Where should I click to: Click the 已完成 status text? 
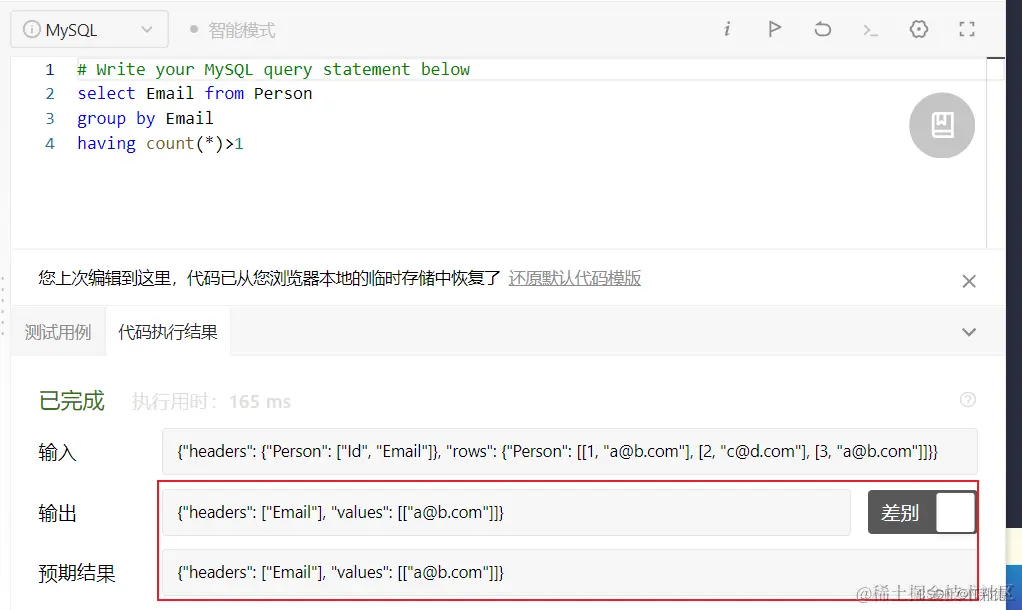tap(72, 400)
